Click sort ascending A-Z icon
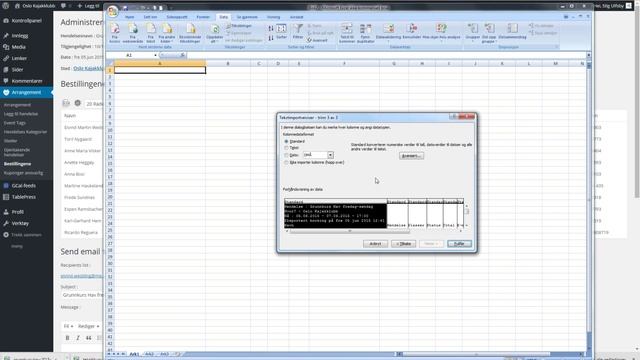640x360 pixels. 271,28
